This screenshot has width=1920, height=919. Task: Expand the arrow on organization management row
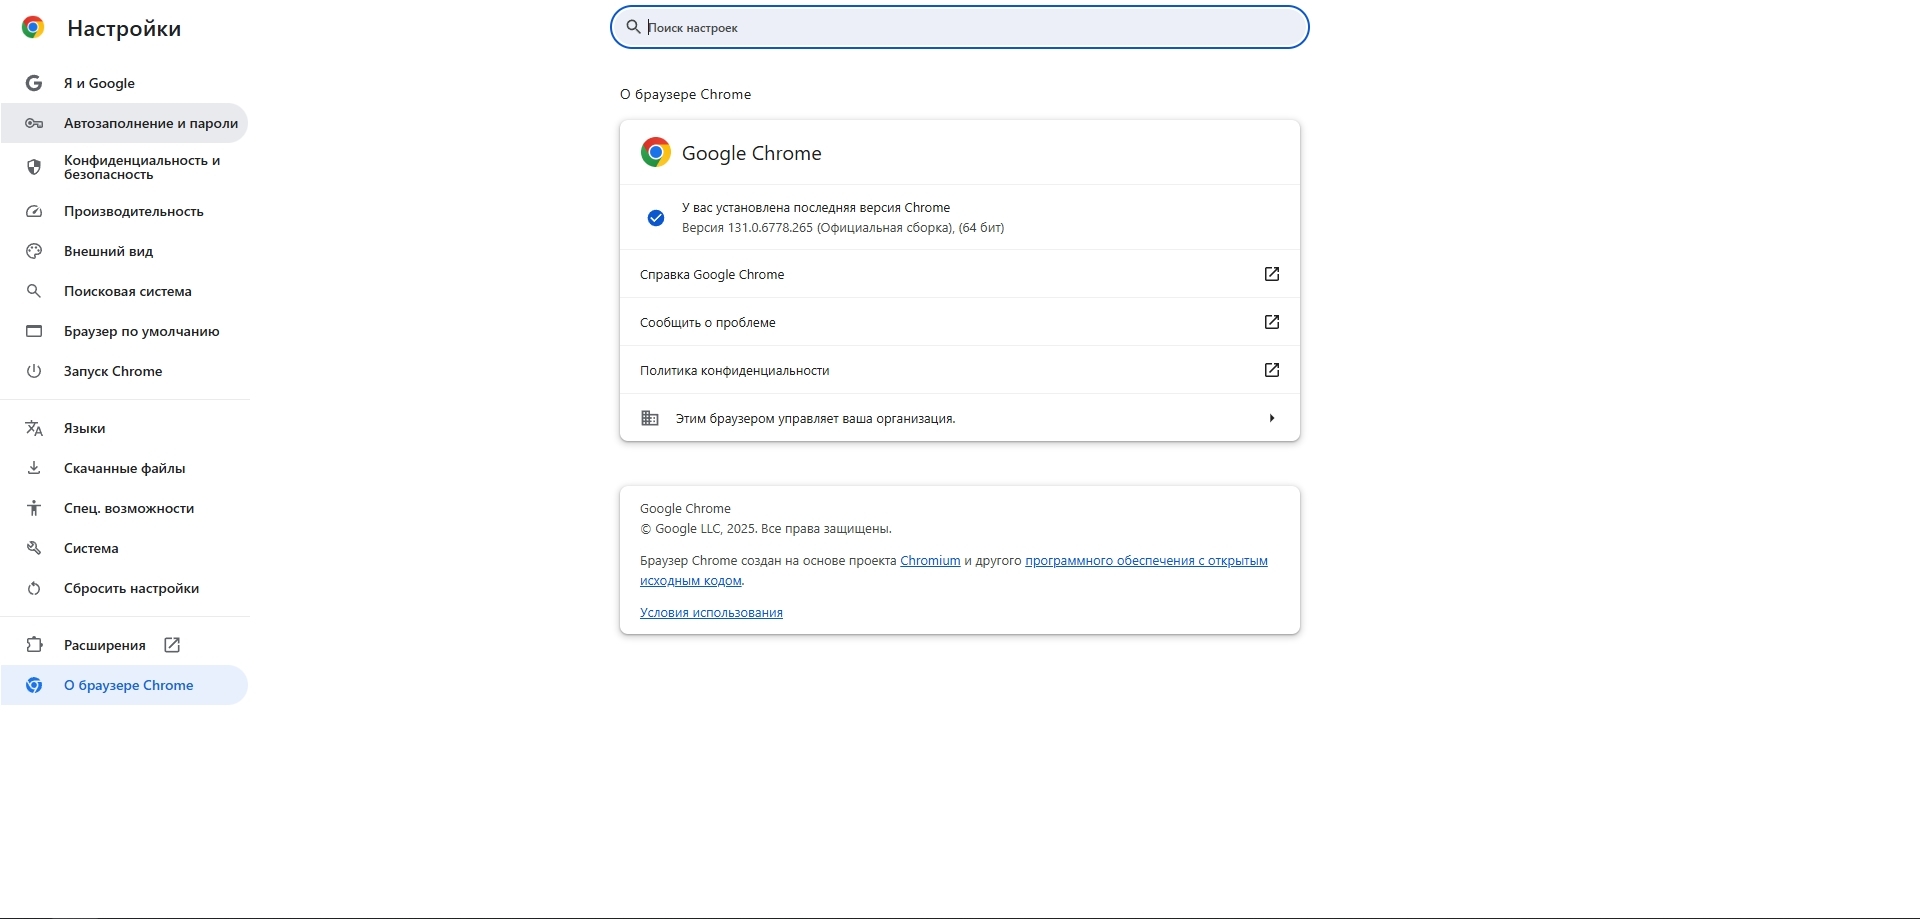click(1272, 418)
